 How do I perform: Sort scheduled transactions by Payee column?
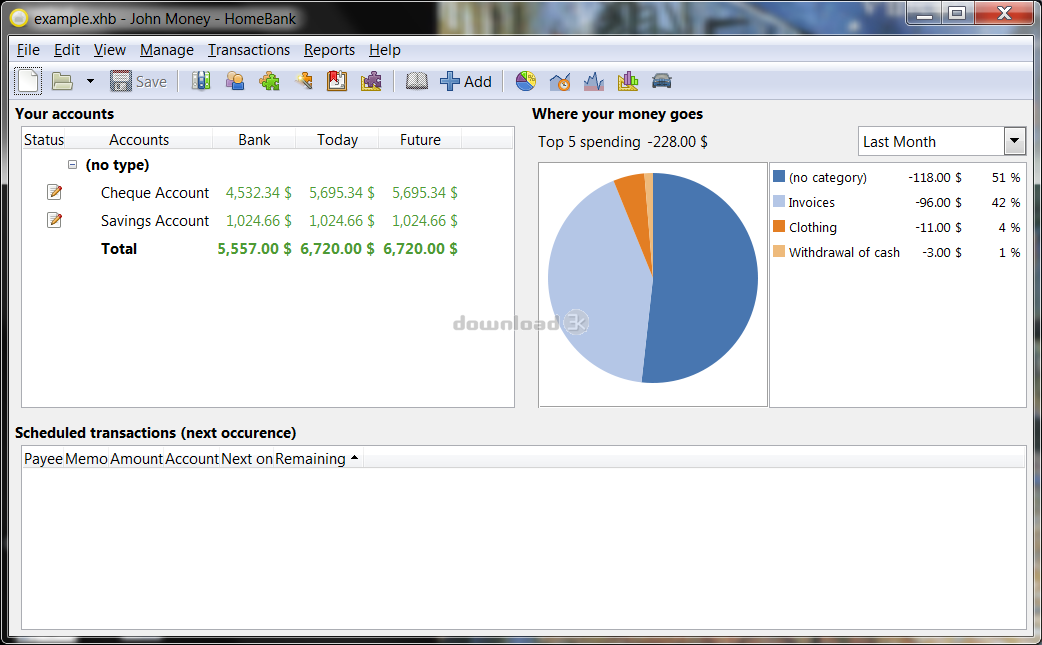[43, 458]
